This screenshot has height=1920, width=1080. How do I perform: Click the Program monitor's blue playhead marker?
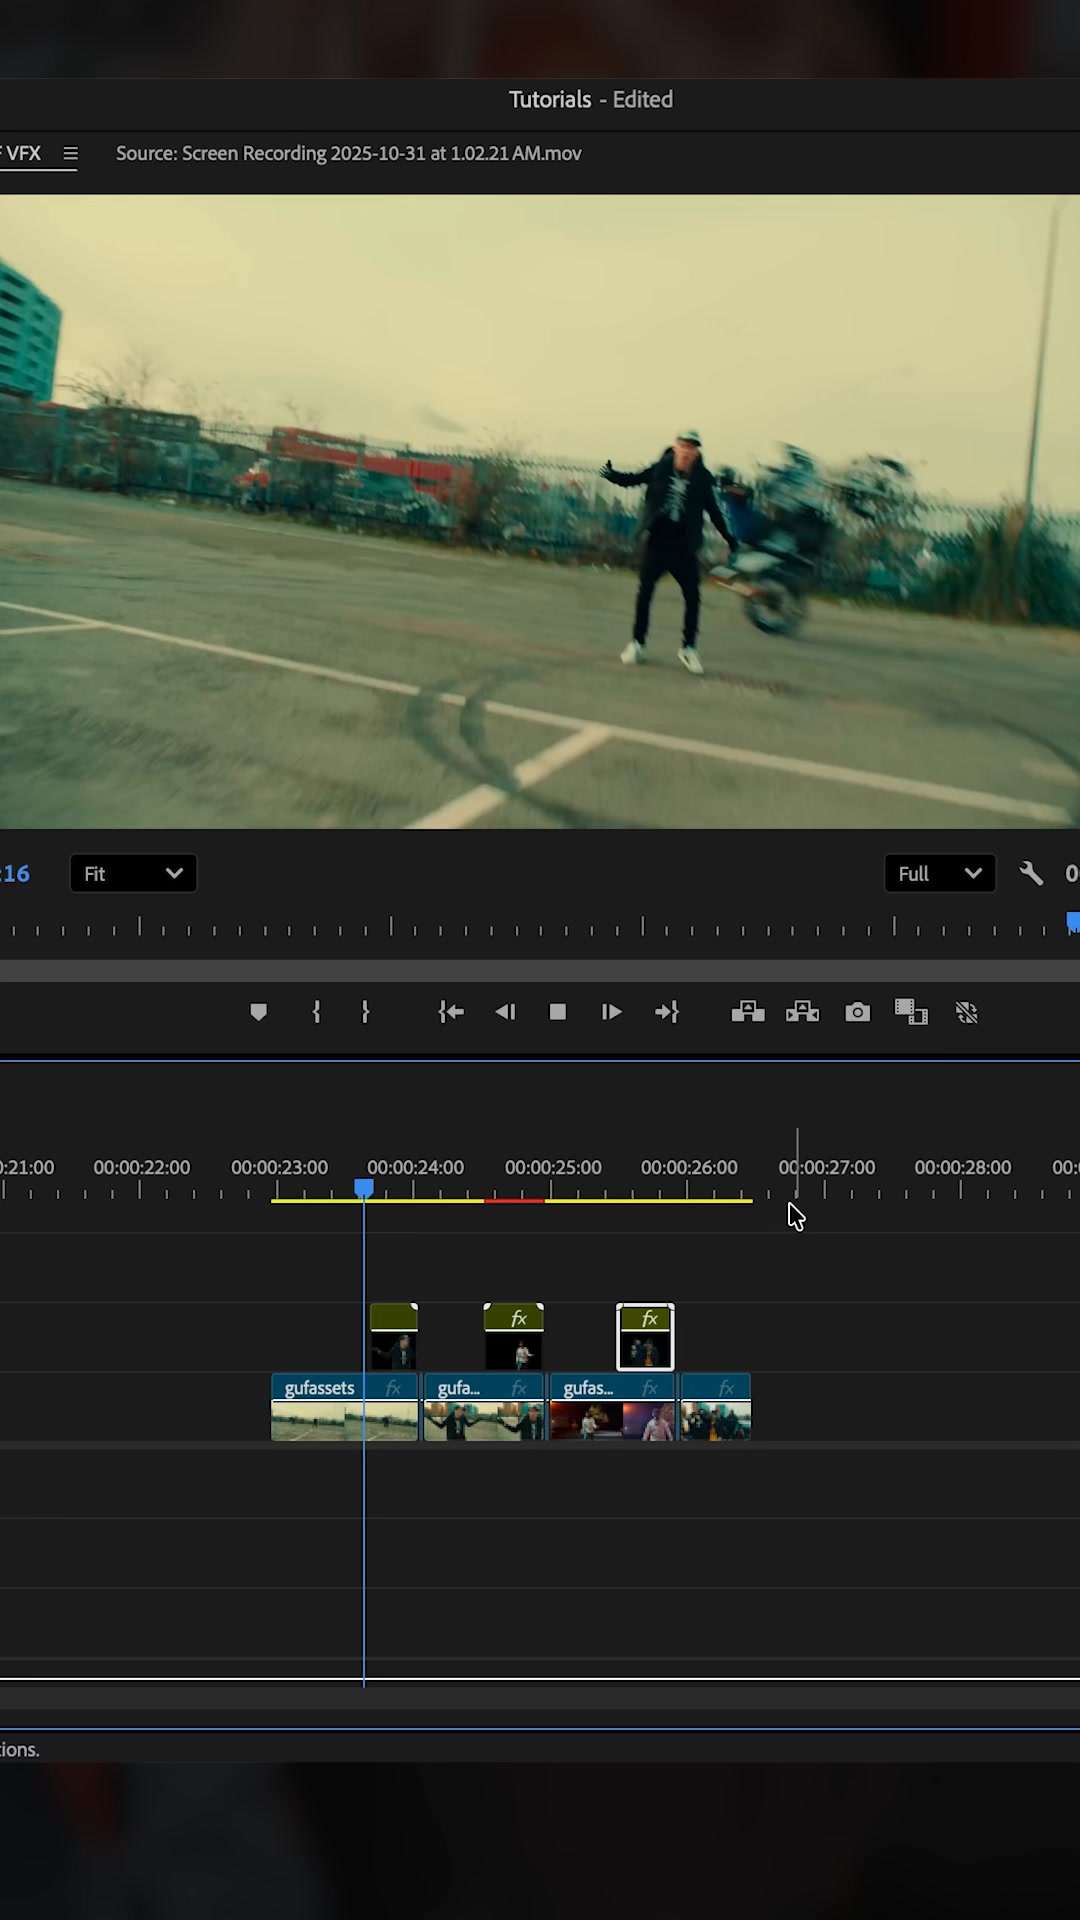[1073, 922]
